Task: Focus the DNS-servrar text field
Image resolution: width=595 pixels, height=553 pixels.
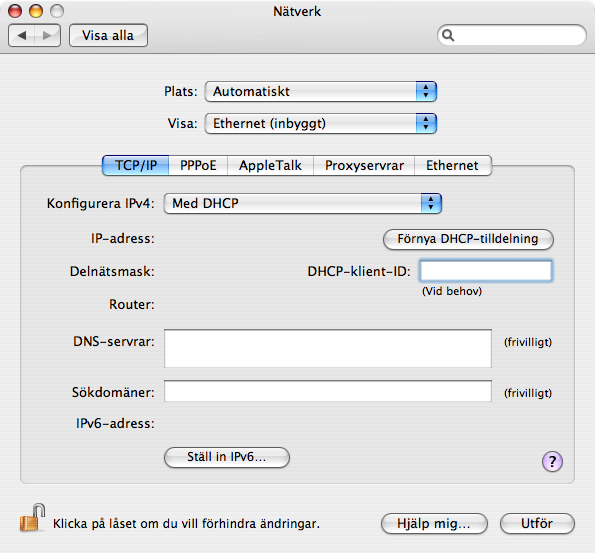Action: (328, 348)
